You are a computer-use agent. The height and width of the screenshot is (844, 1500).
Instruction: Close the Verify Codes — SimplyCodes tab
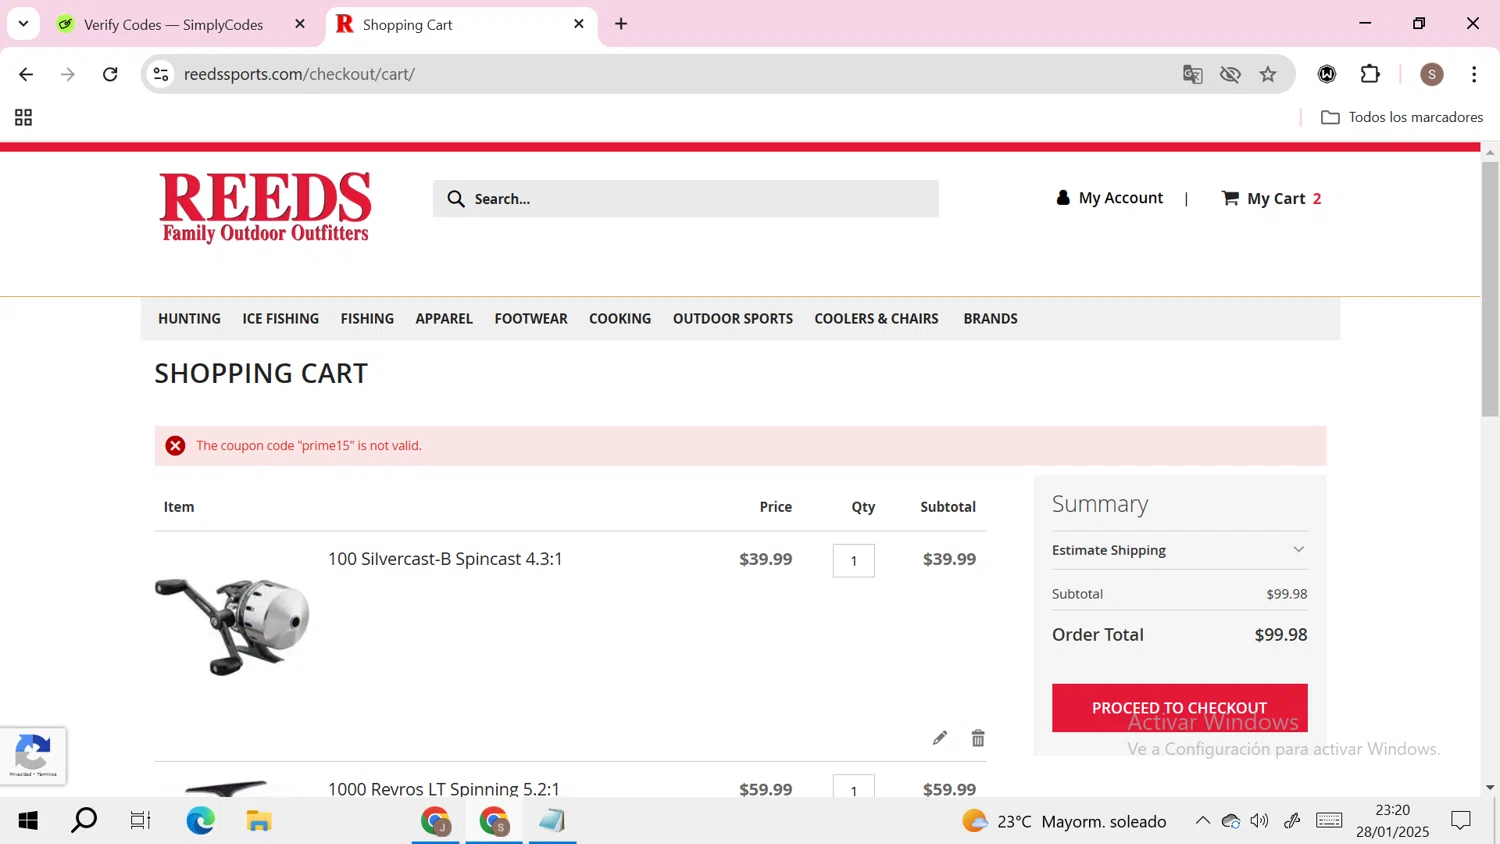click(300, 24)
